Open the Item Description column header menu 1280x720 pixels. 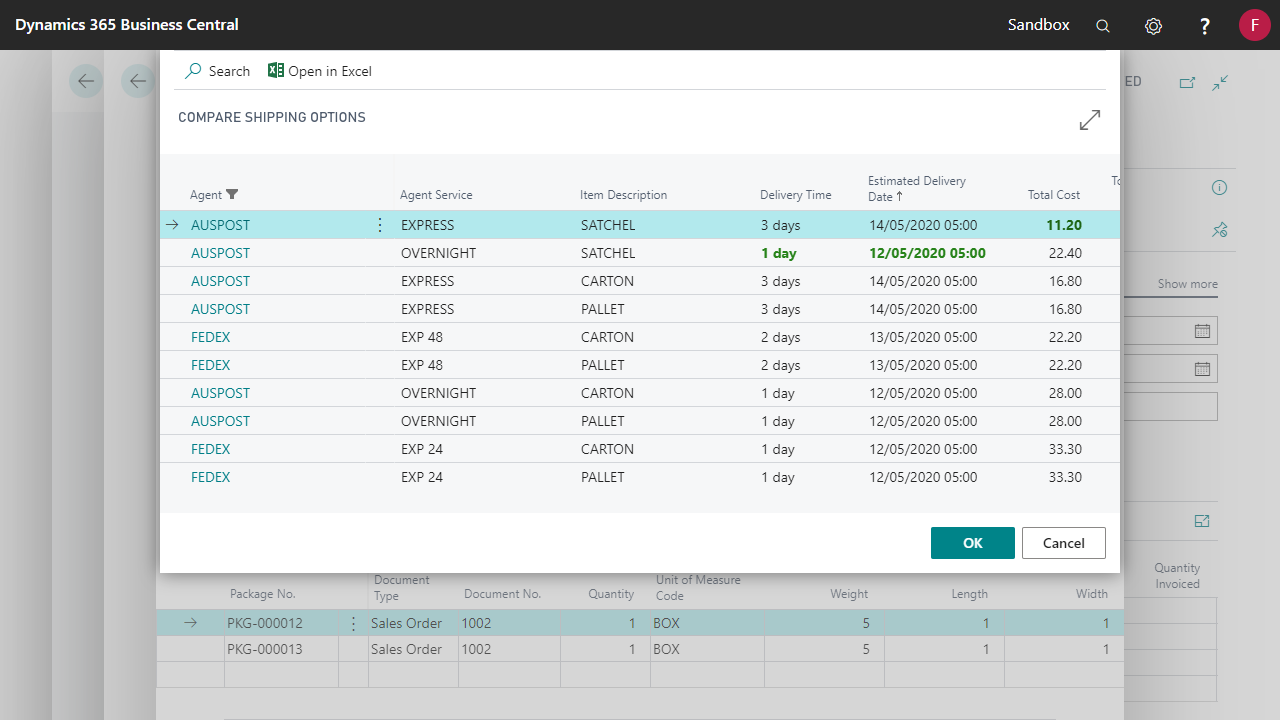point(623,195)
